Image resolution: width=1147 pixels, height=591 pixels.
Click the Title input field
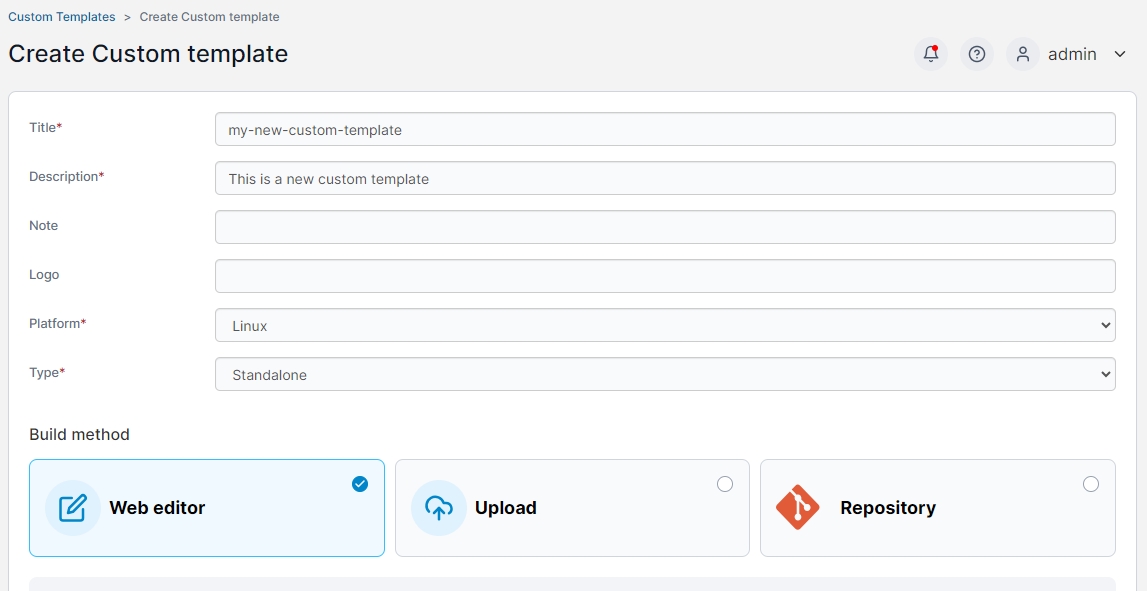point(665,129)
